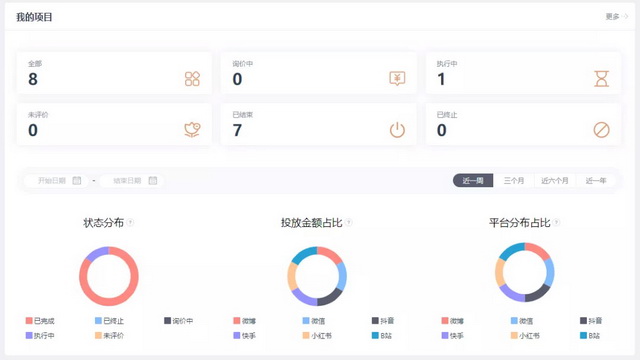This screenshot has height=360, width=640.
Task: Open 更多 link in 我的项目 header
Action: pyautogui.click(x=616, y=17)
